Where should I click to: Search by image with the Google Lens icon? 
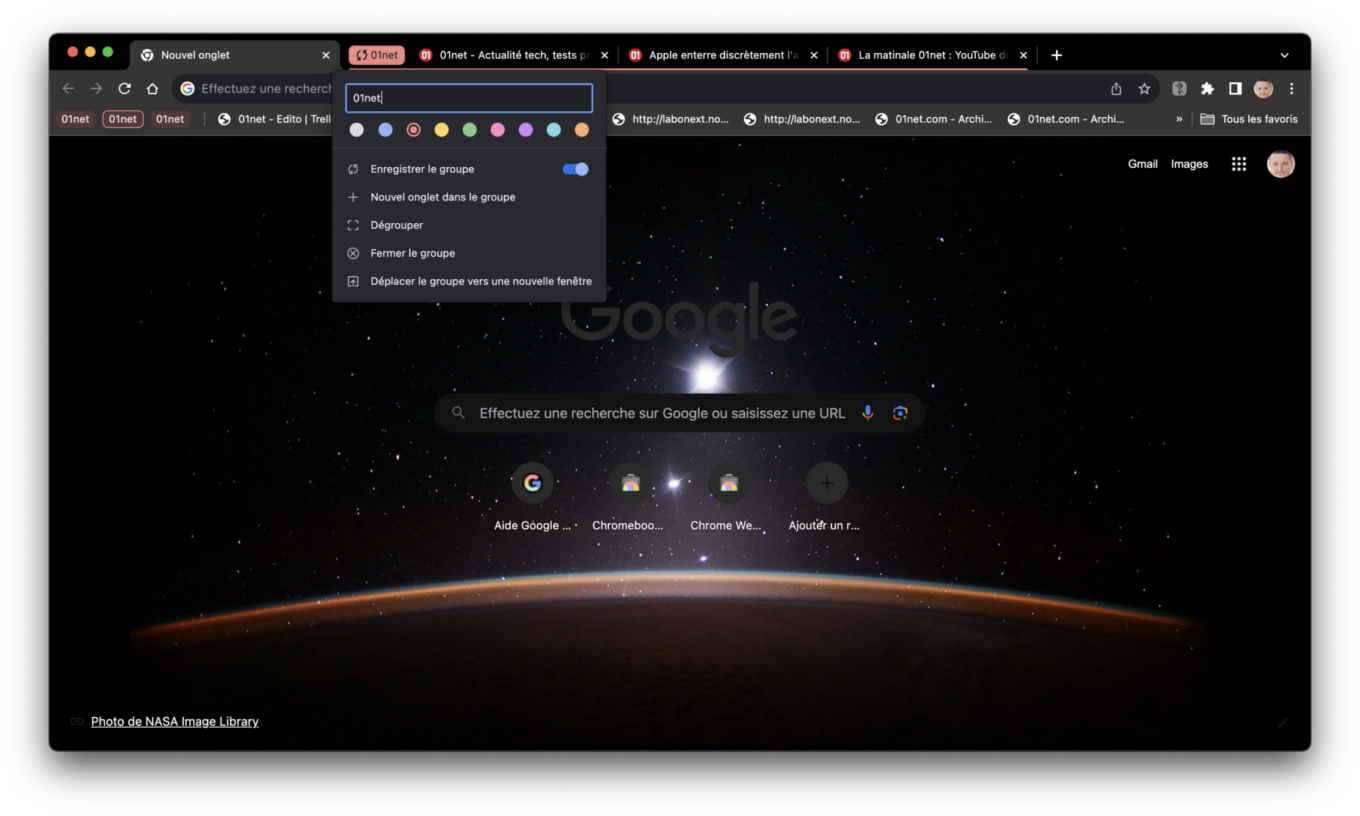point(900,413)
